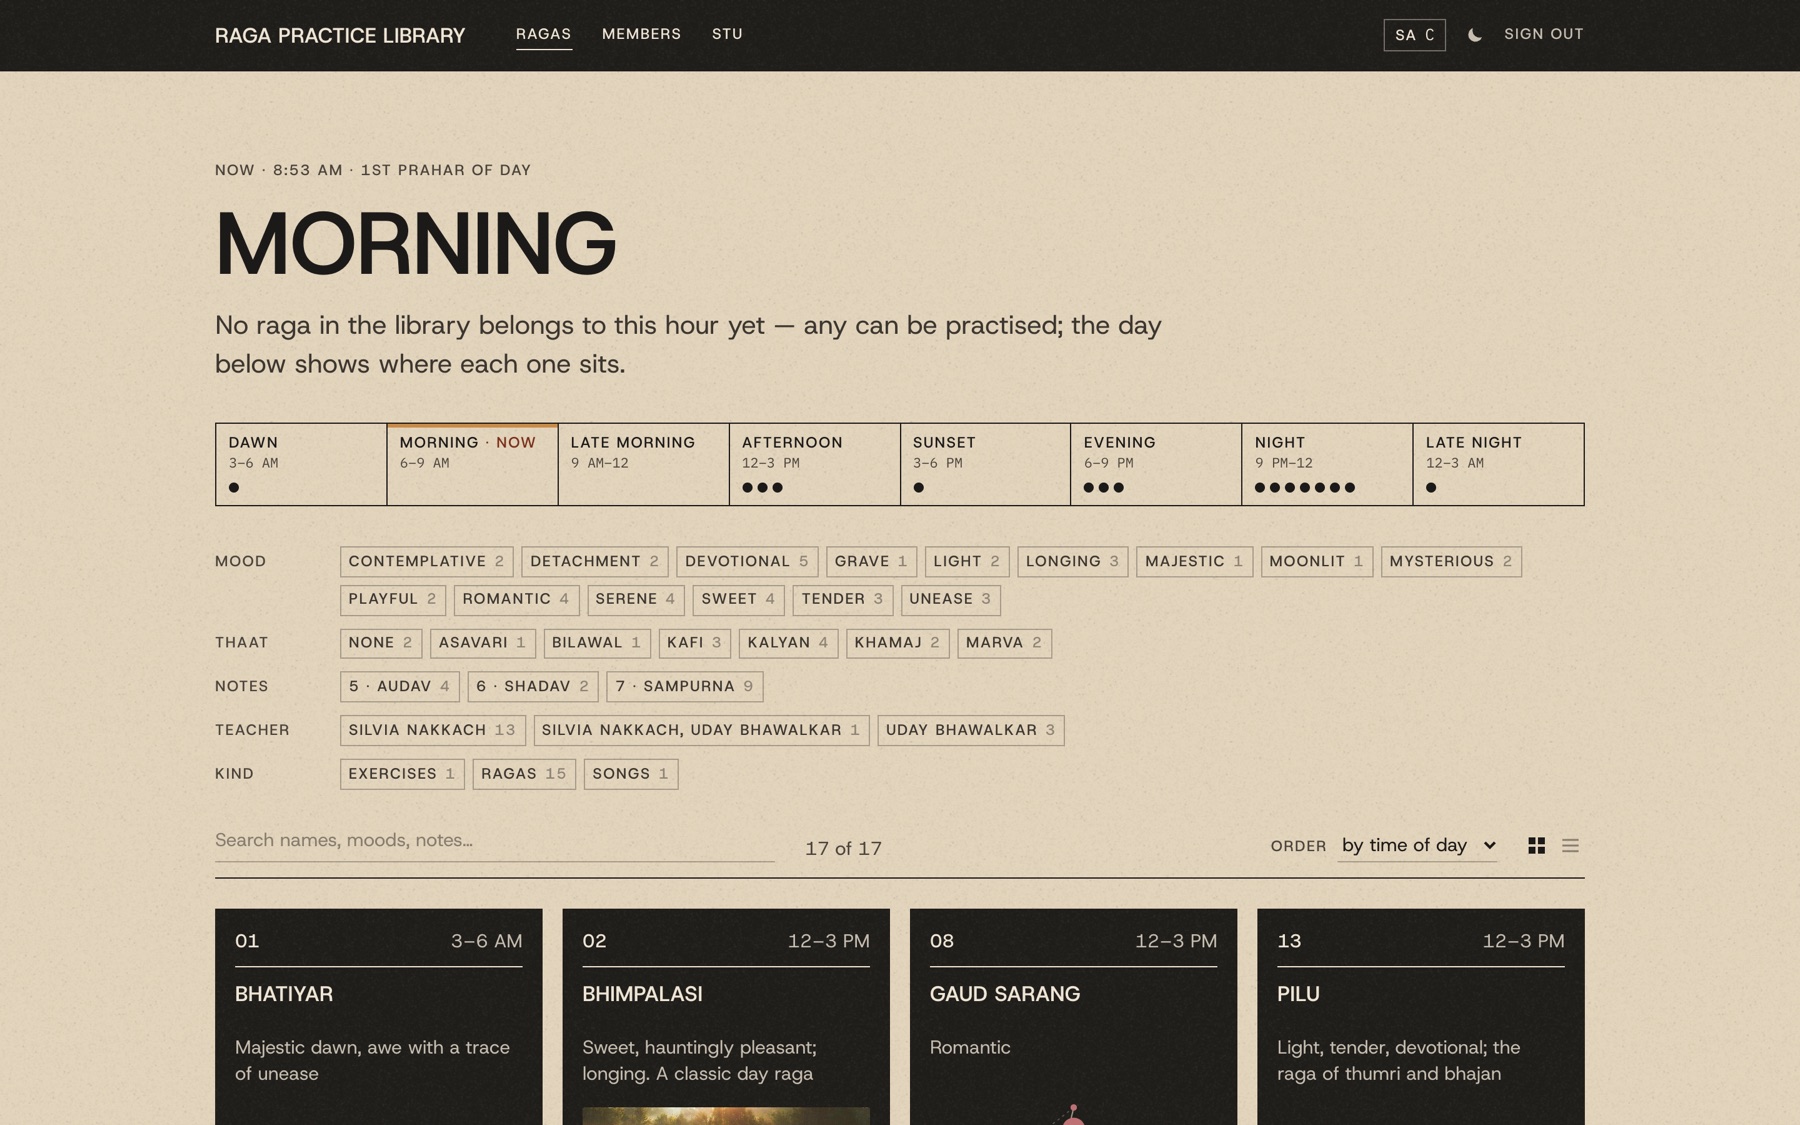
Task: Focus the search names, moods, notes field
Action: point(495,841)
